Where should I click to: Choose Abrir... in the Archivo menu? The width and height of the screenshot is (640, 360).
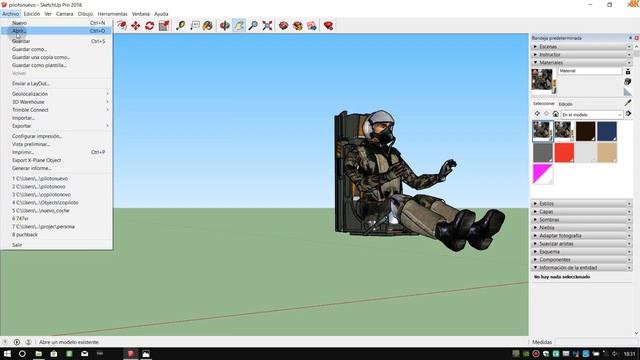click(x=56, y=31)
